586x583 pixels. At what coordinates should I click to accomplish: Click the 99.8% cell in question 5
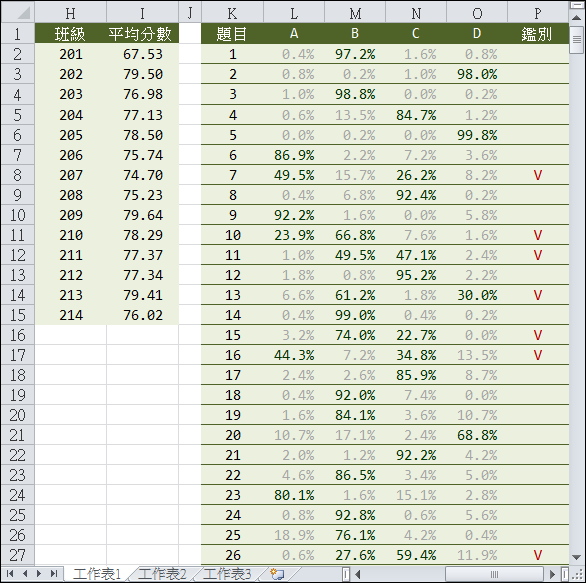click(x=477, y=135)
